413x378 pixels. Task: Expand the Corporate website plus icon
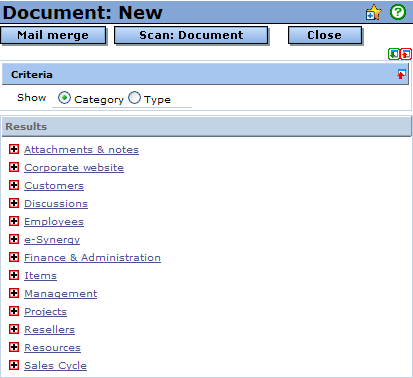pos(14,167)
